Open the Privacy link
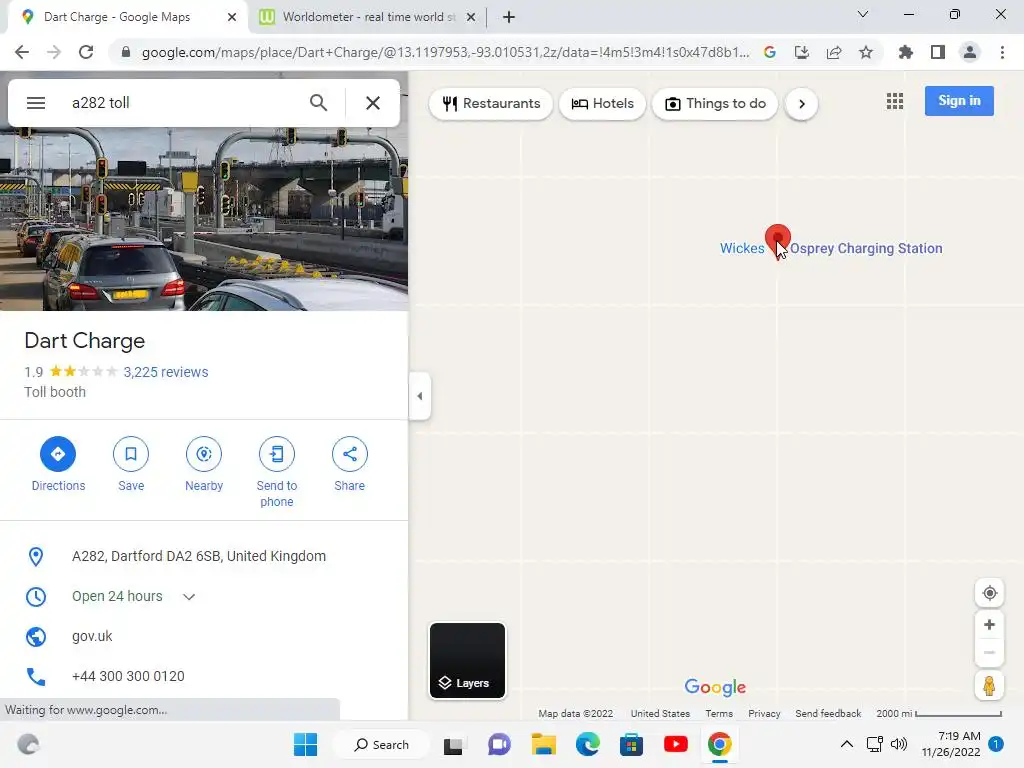The width and height of the screenshot is (1024, 768). 764,714
